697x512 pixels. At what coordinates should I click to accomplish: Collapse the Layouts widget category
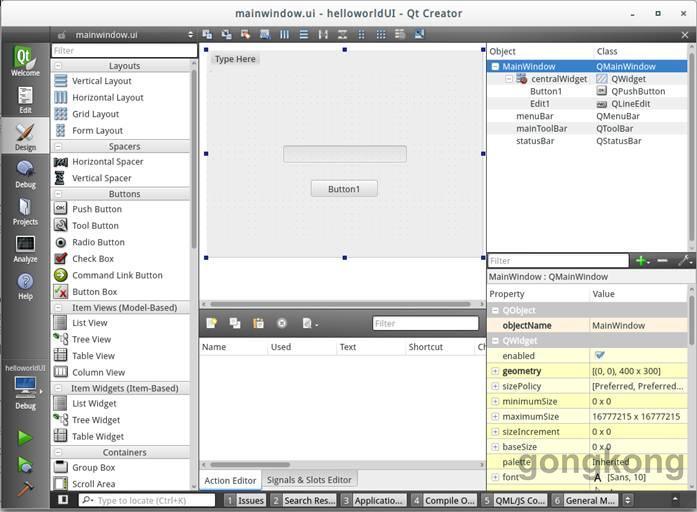pyautogui.click(x=58, y=66)
